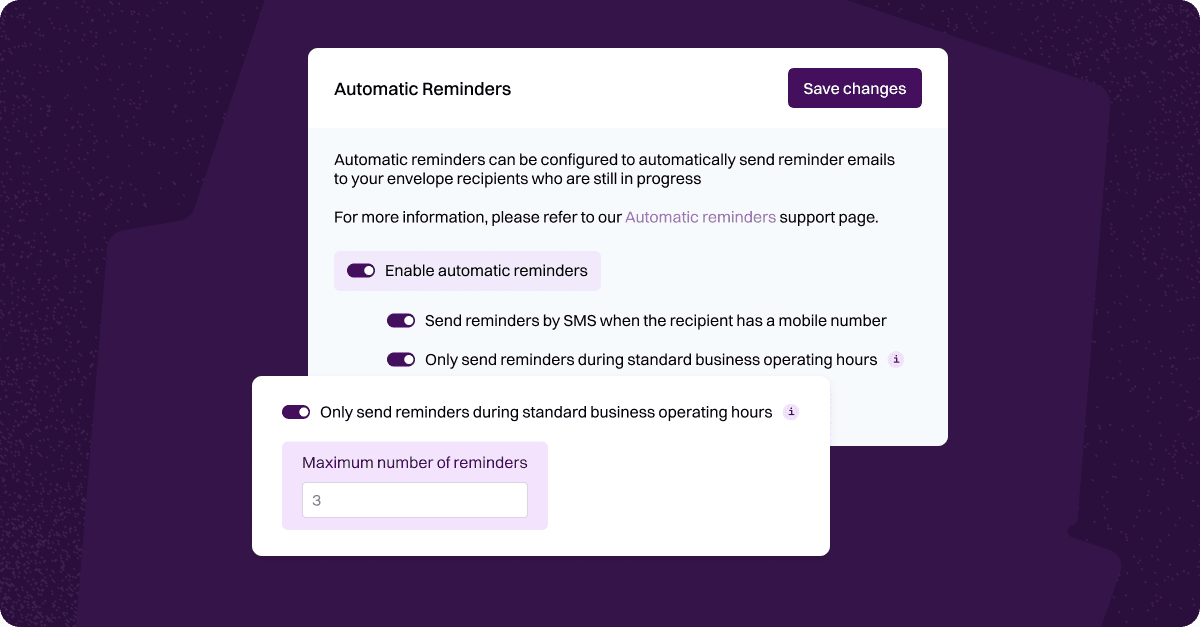
Task: Click the placeholder value 3 in the reminders field
Action: [317, 500]
